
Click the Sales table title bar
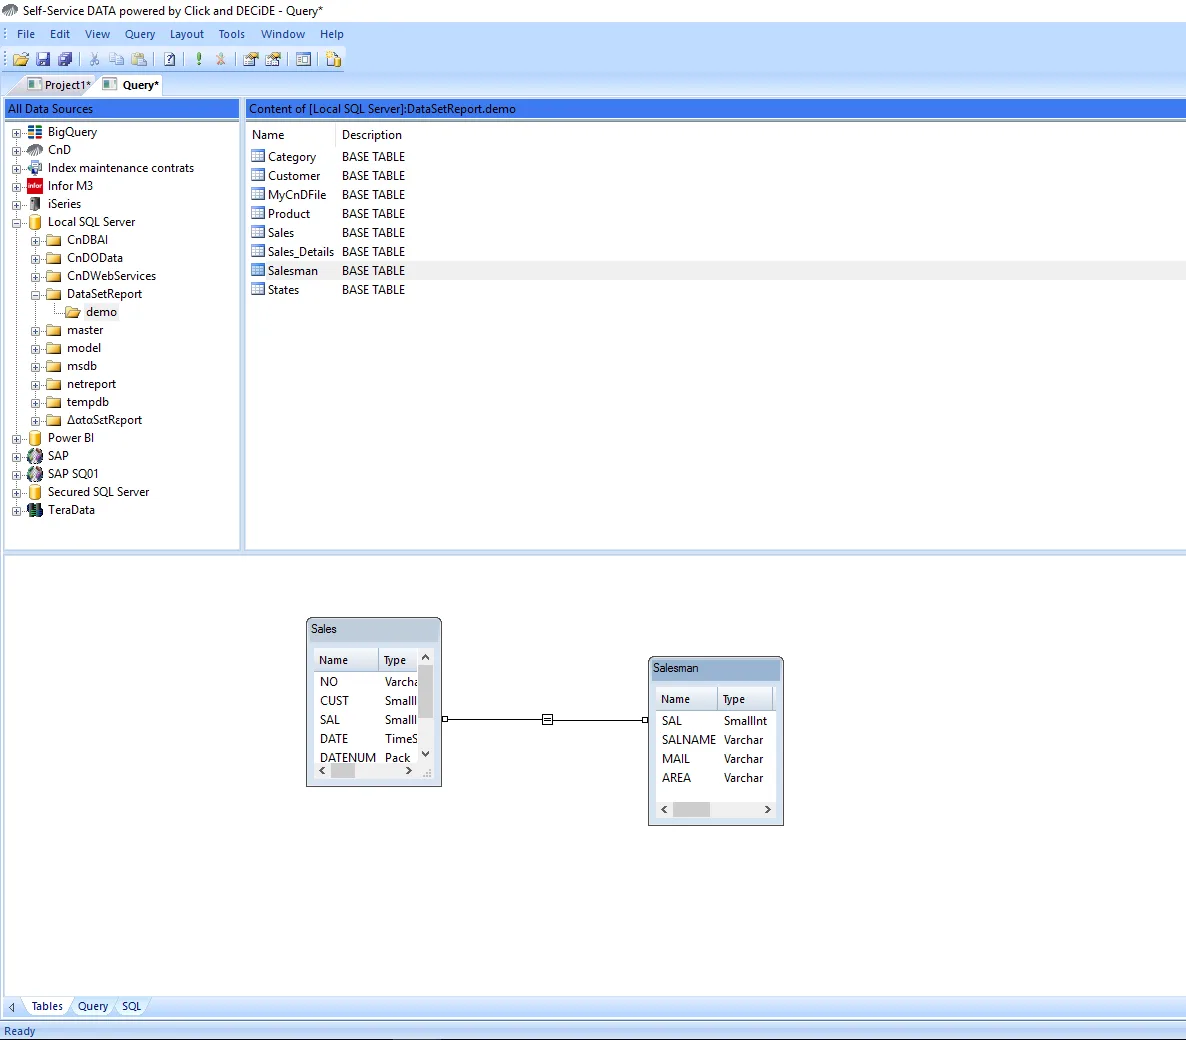pyautogui.click(x=374, y=629)
